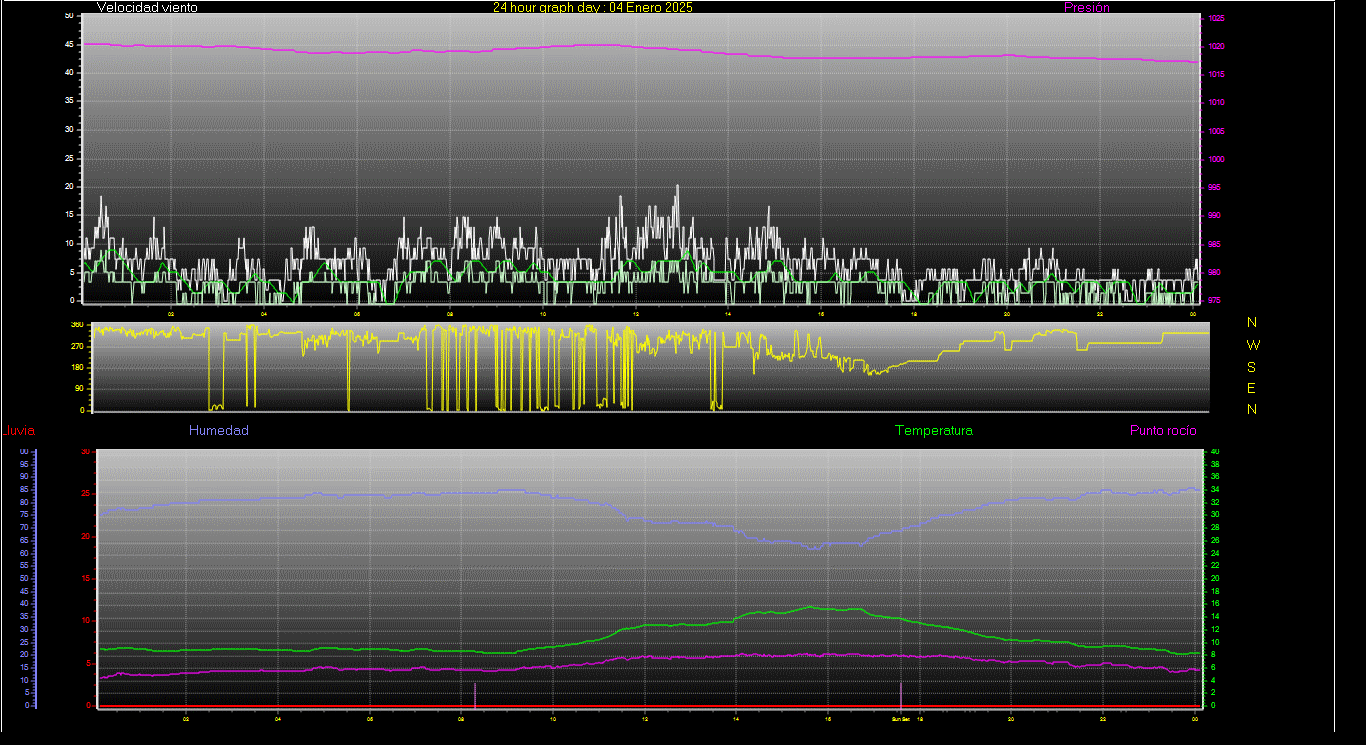This screenshot has height=745, width=1366.
Task: Click the 360 value on wind direction axis
Action: point(76,325)
